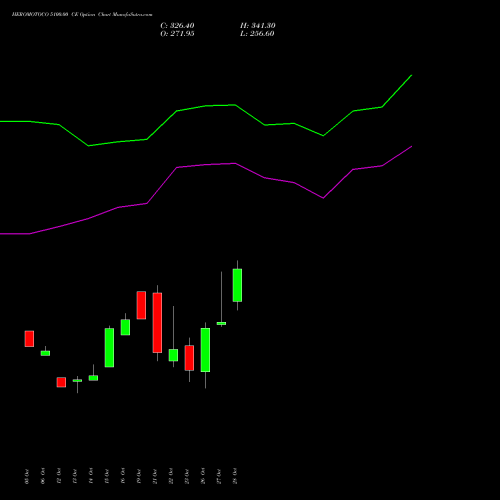This screenshot has width=500, height=500.
Task: Select the last green candle for 28 Oct
Action: tap(237, 285)
